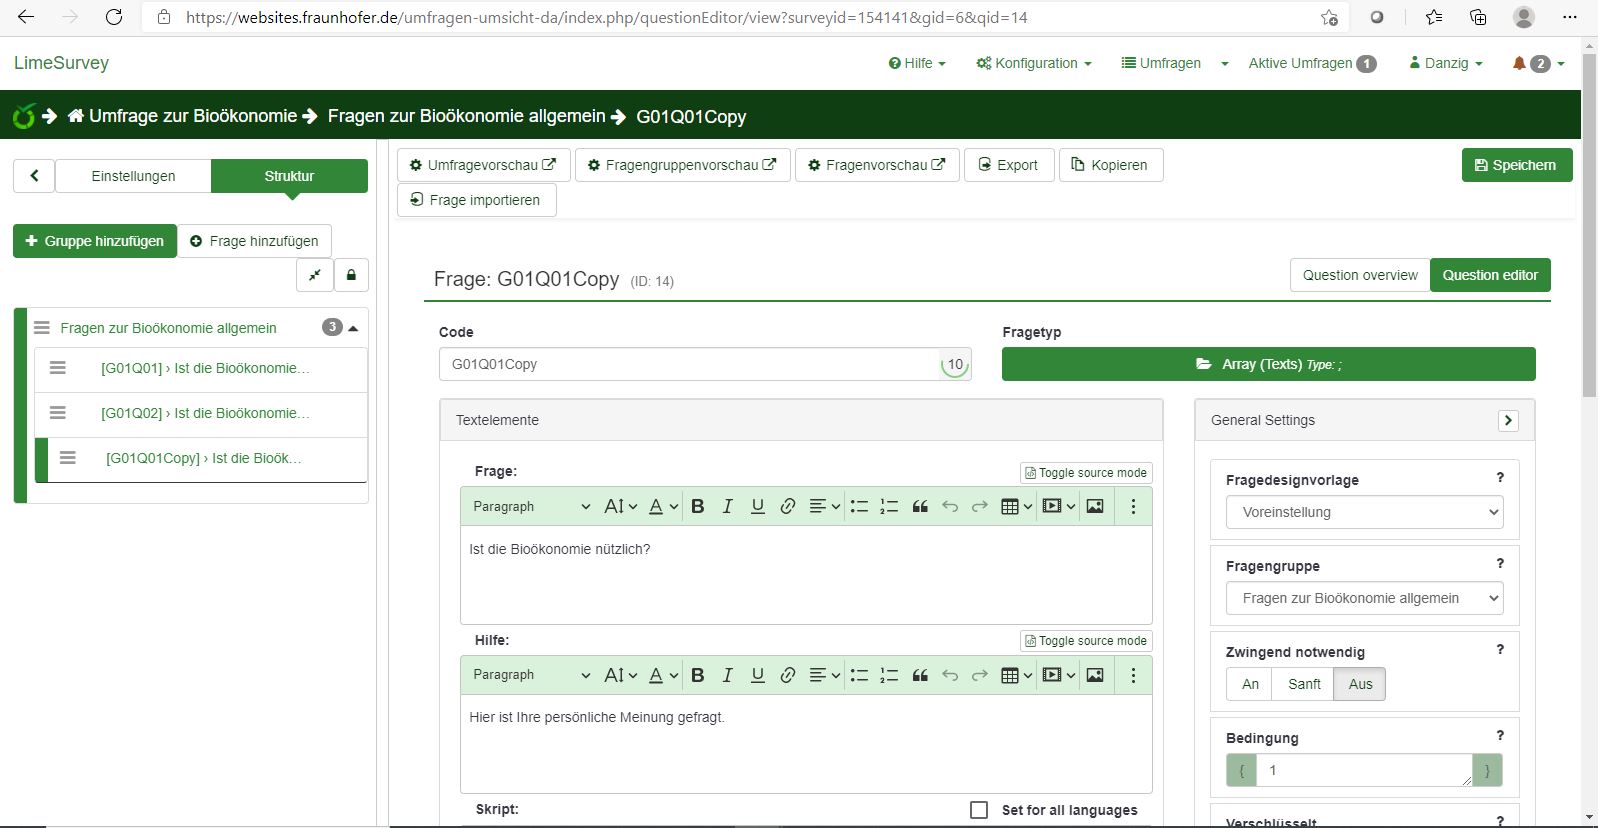Open notifications bell icon
1598x828 pixels.
click(x=1519, y=63)
